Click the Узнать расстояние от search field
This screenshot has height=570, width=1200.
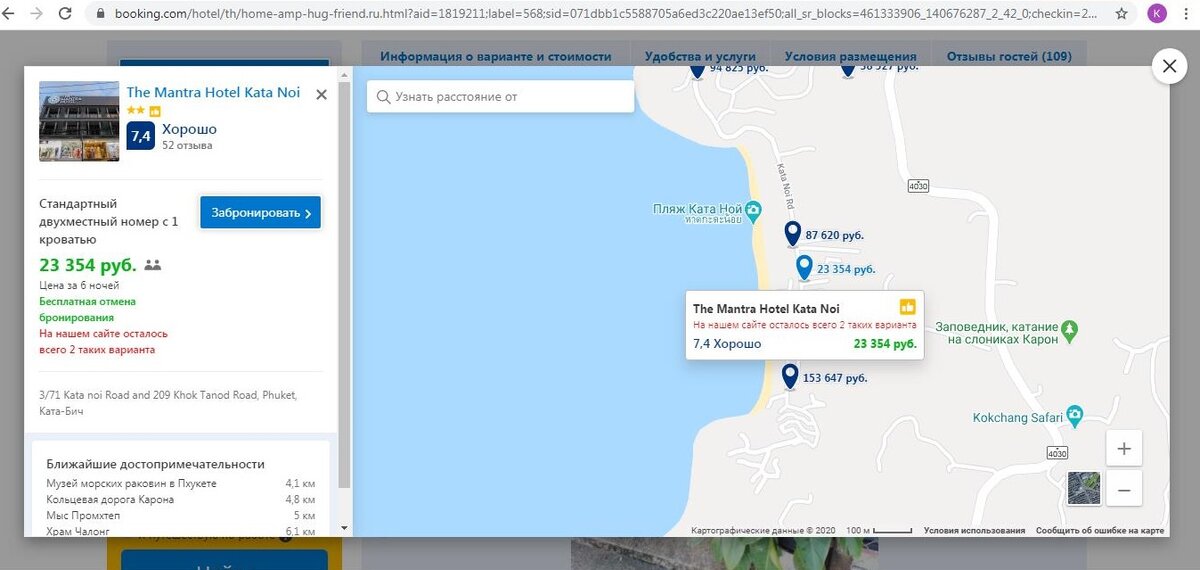coord(501,97)
